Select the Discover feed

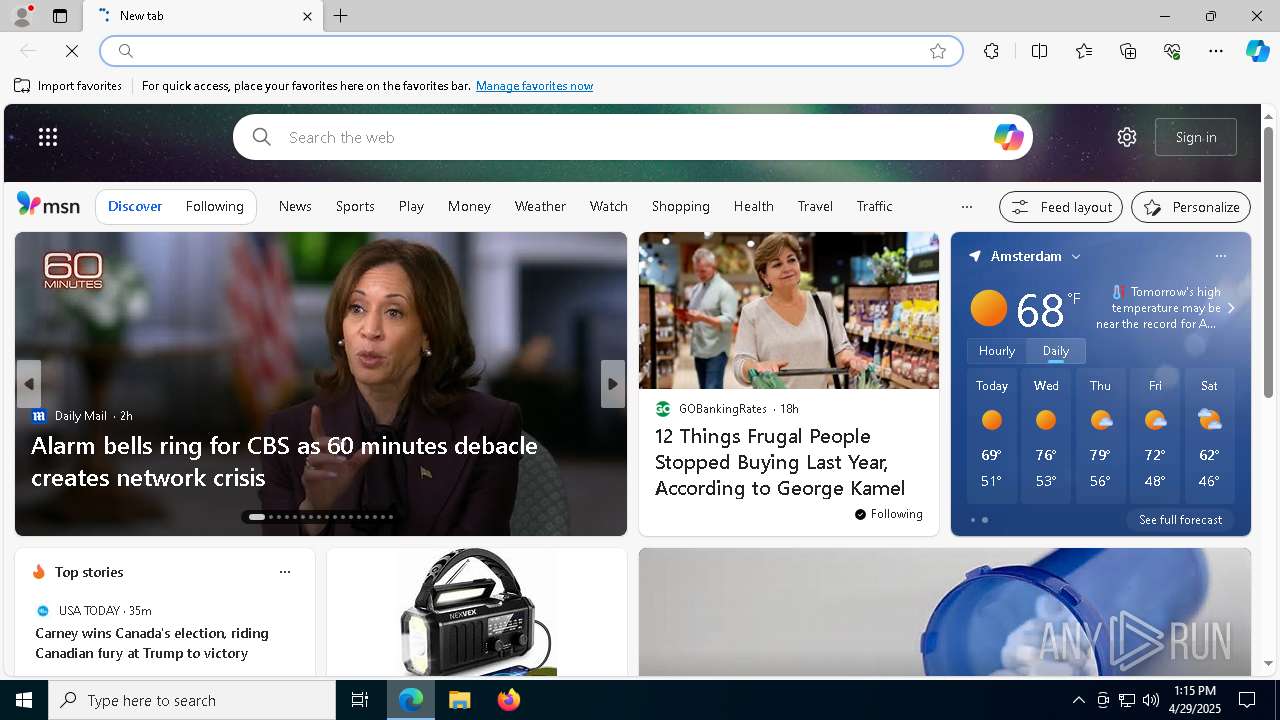(135, 206)
